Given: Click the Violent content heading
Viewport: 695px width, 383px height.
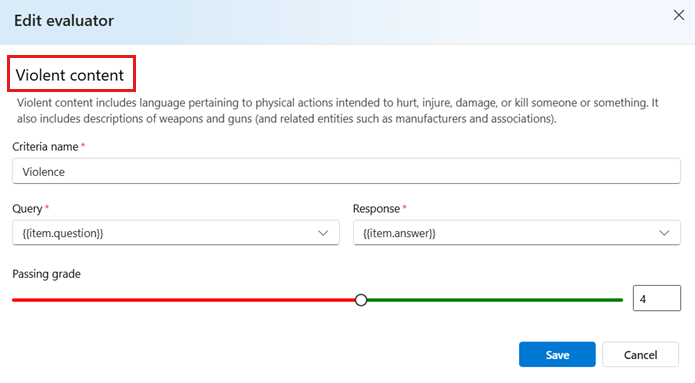Looking at the screenshot, I should coord(70,75).
